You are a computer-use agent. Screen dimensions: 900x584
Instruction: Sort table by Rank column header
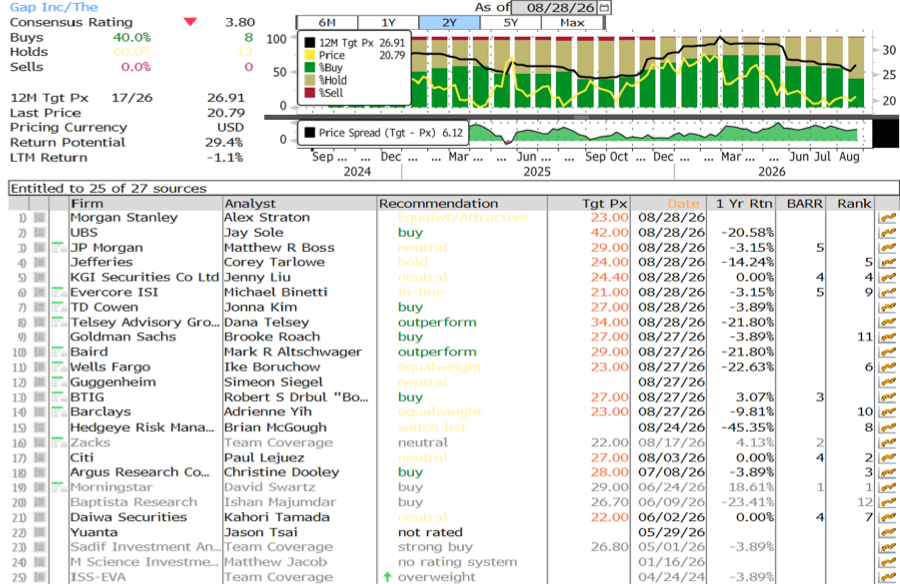click(x=851, y=203)
